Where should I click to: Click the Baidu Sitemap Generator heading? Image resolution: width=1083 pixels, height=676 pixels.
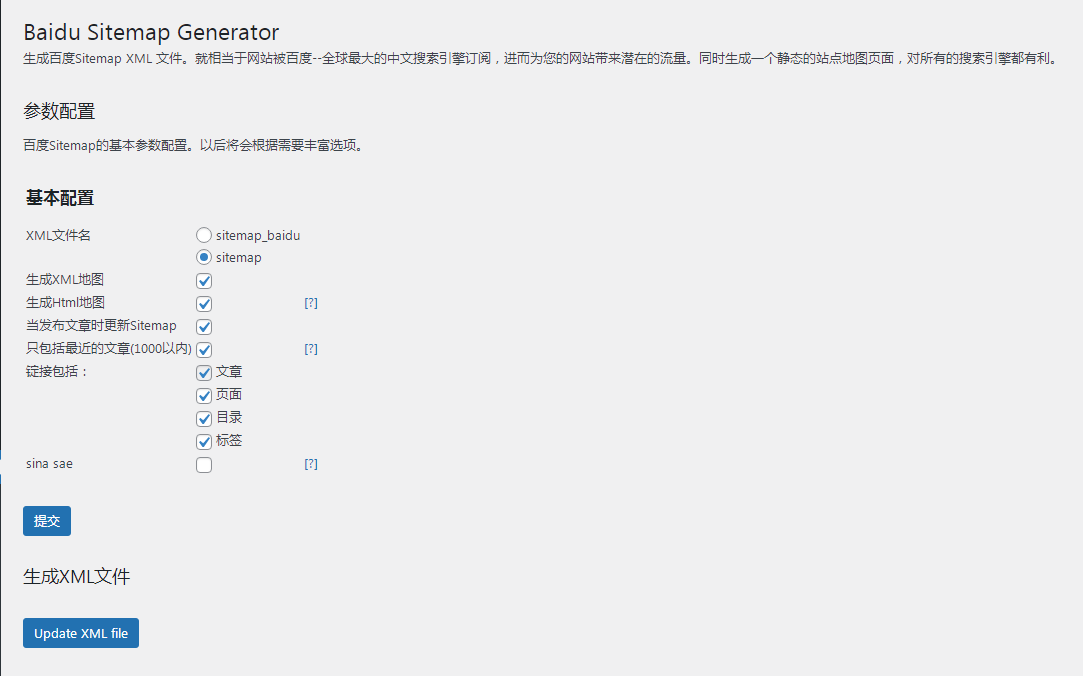pyautogui.click(x=151, y=32)
